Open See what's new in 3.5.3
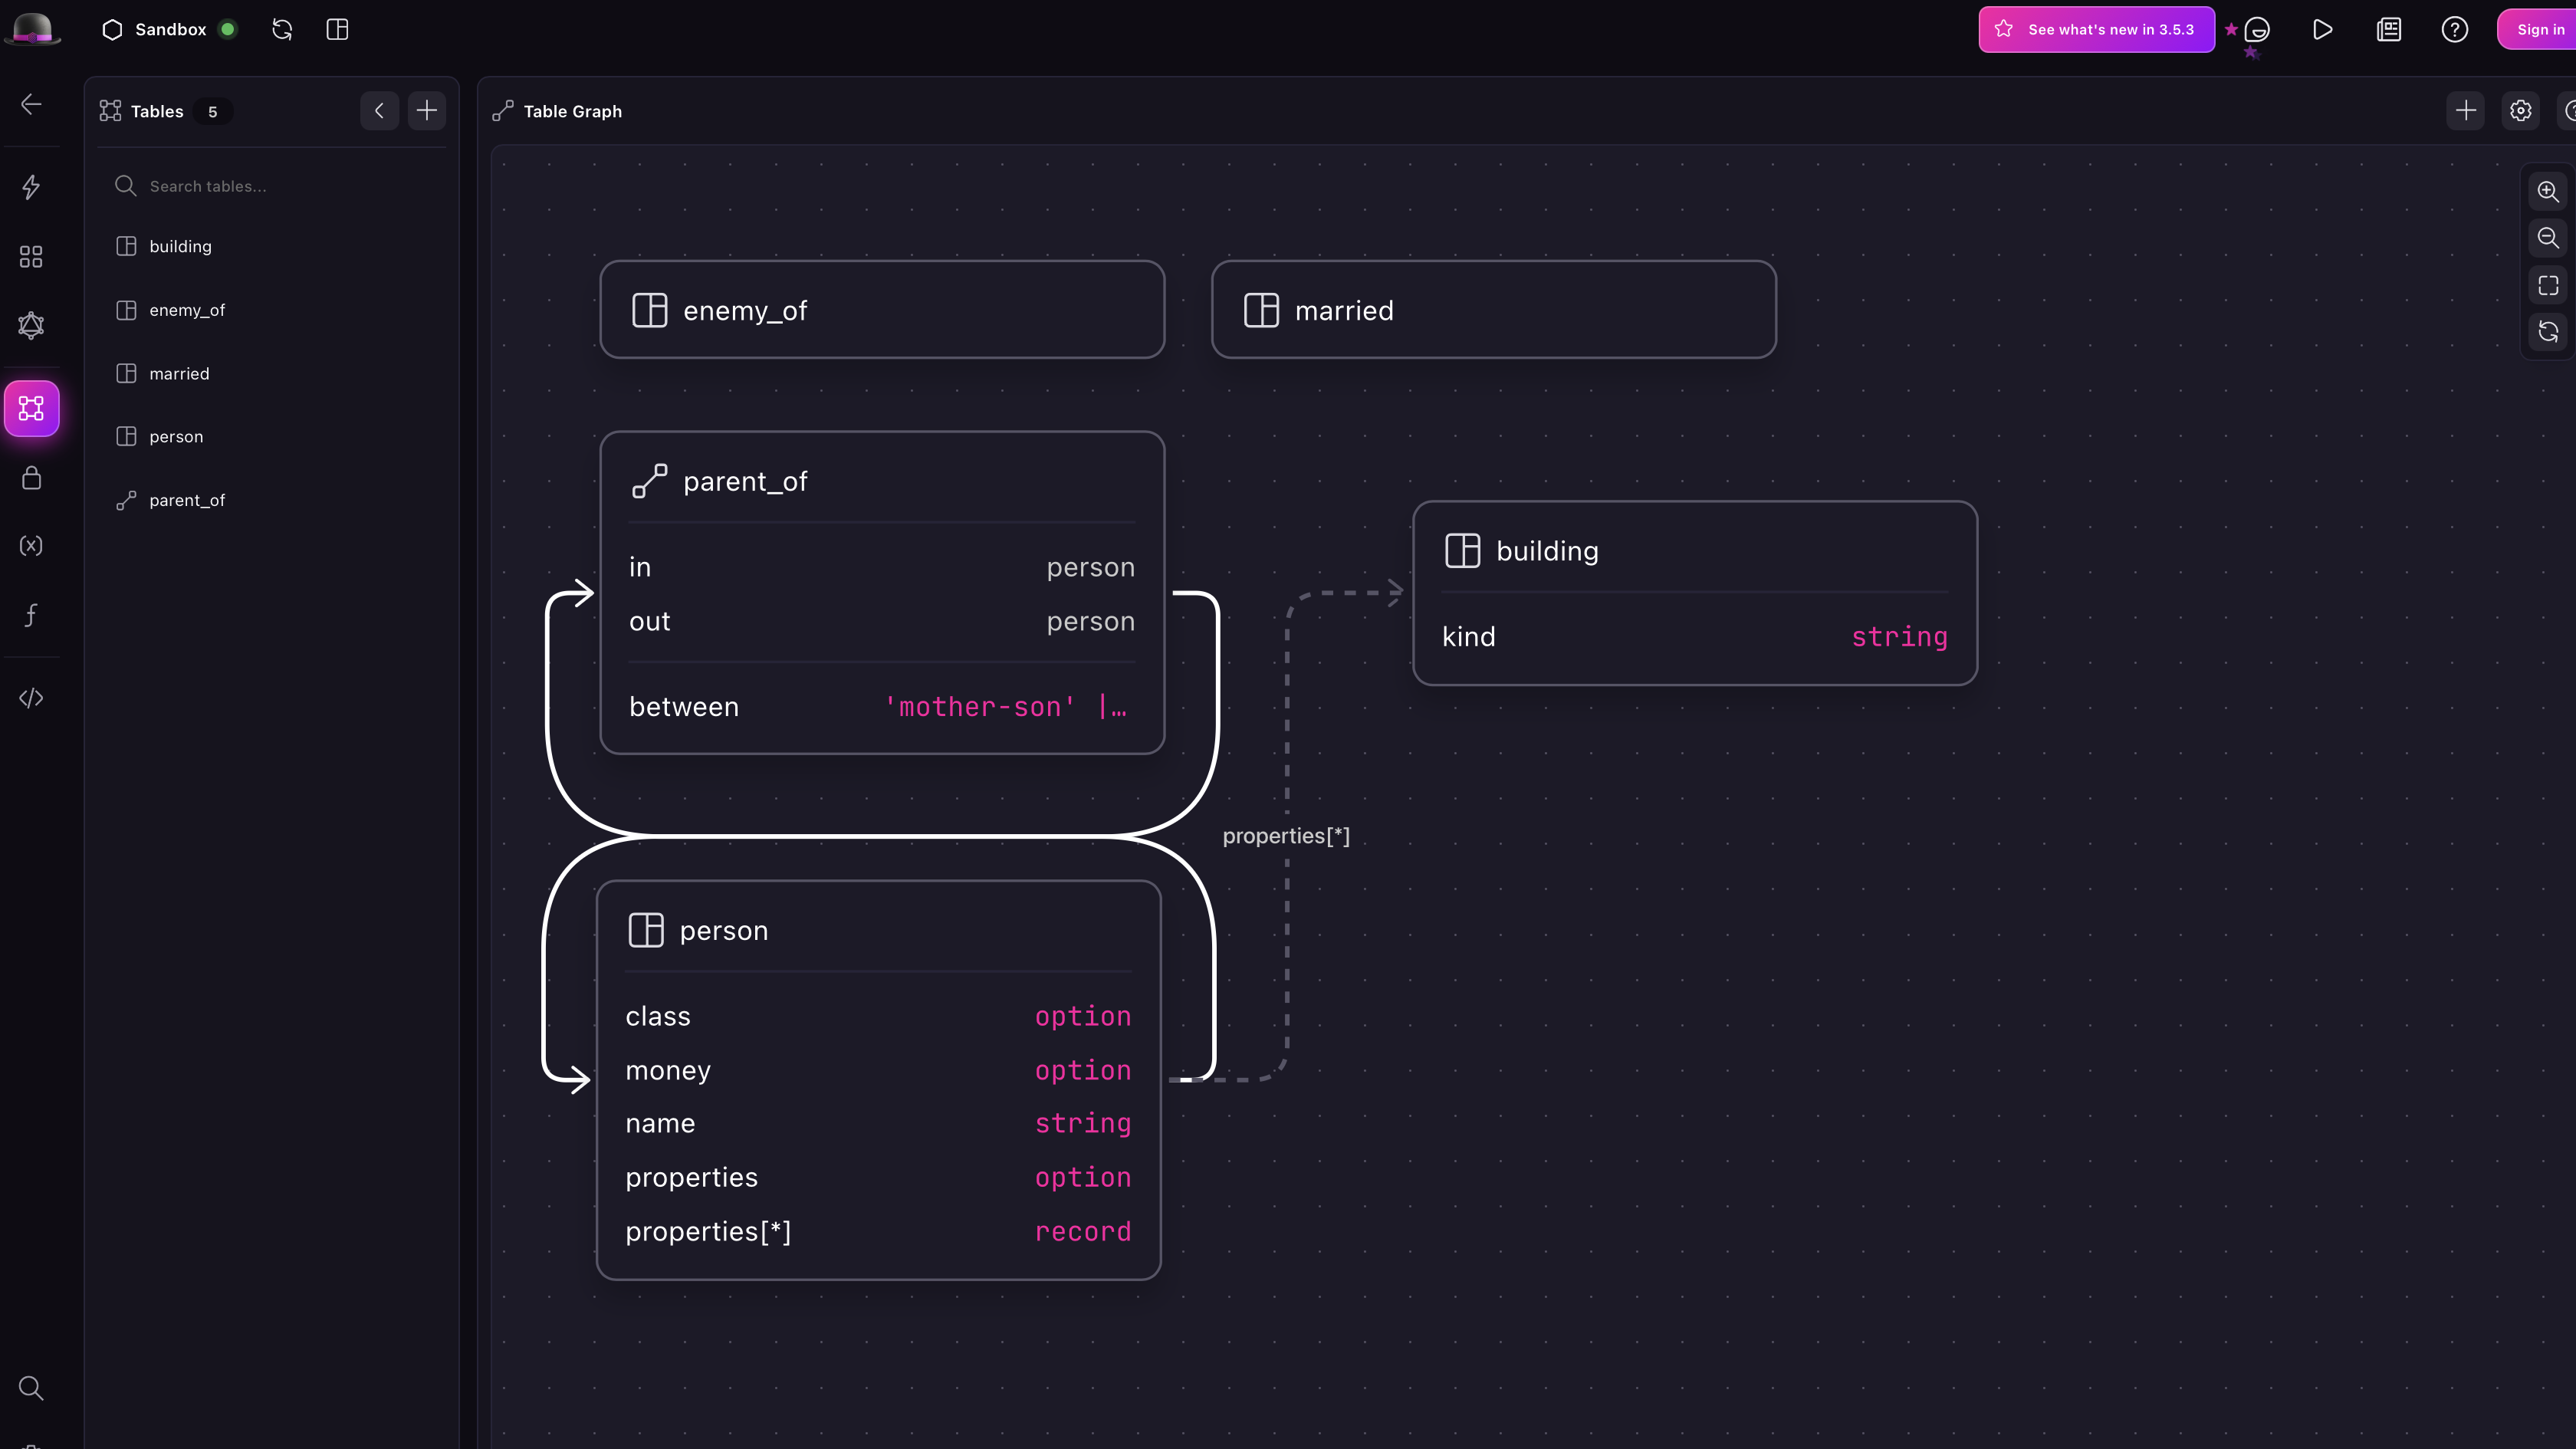 (2096, 29)
